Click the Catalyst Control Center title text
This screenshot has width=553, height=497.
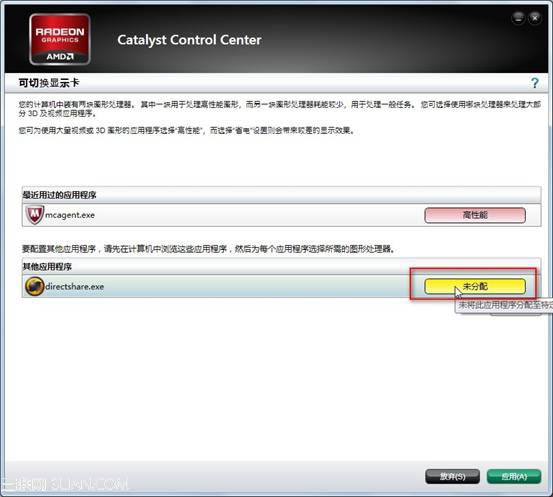189,40
